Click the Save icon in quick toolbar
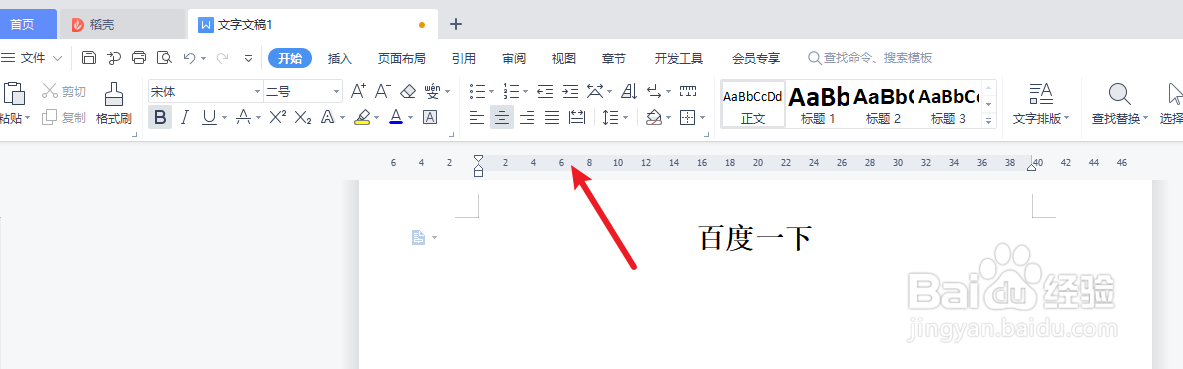 (89, 58)
